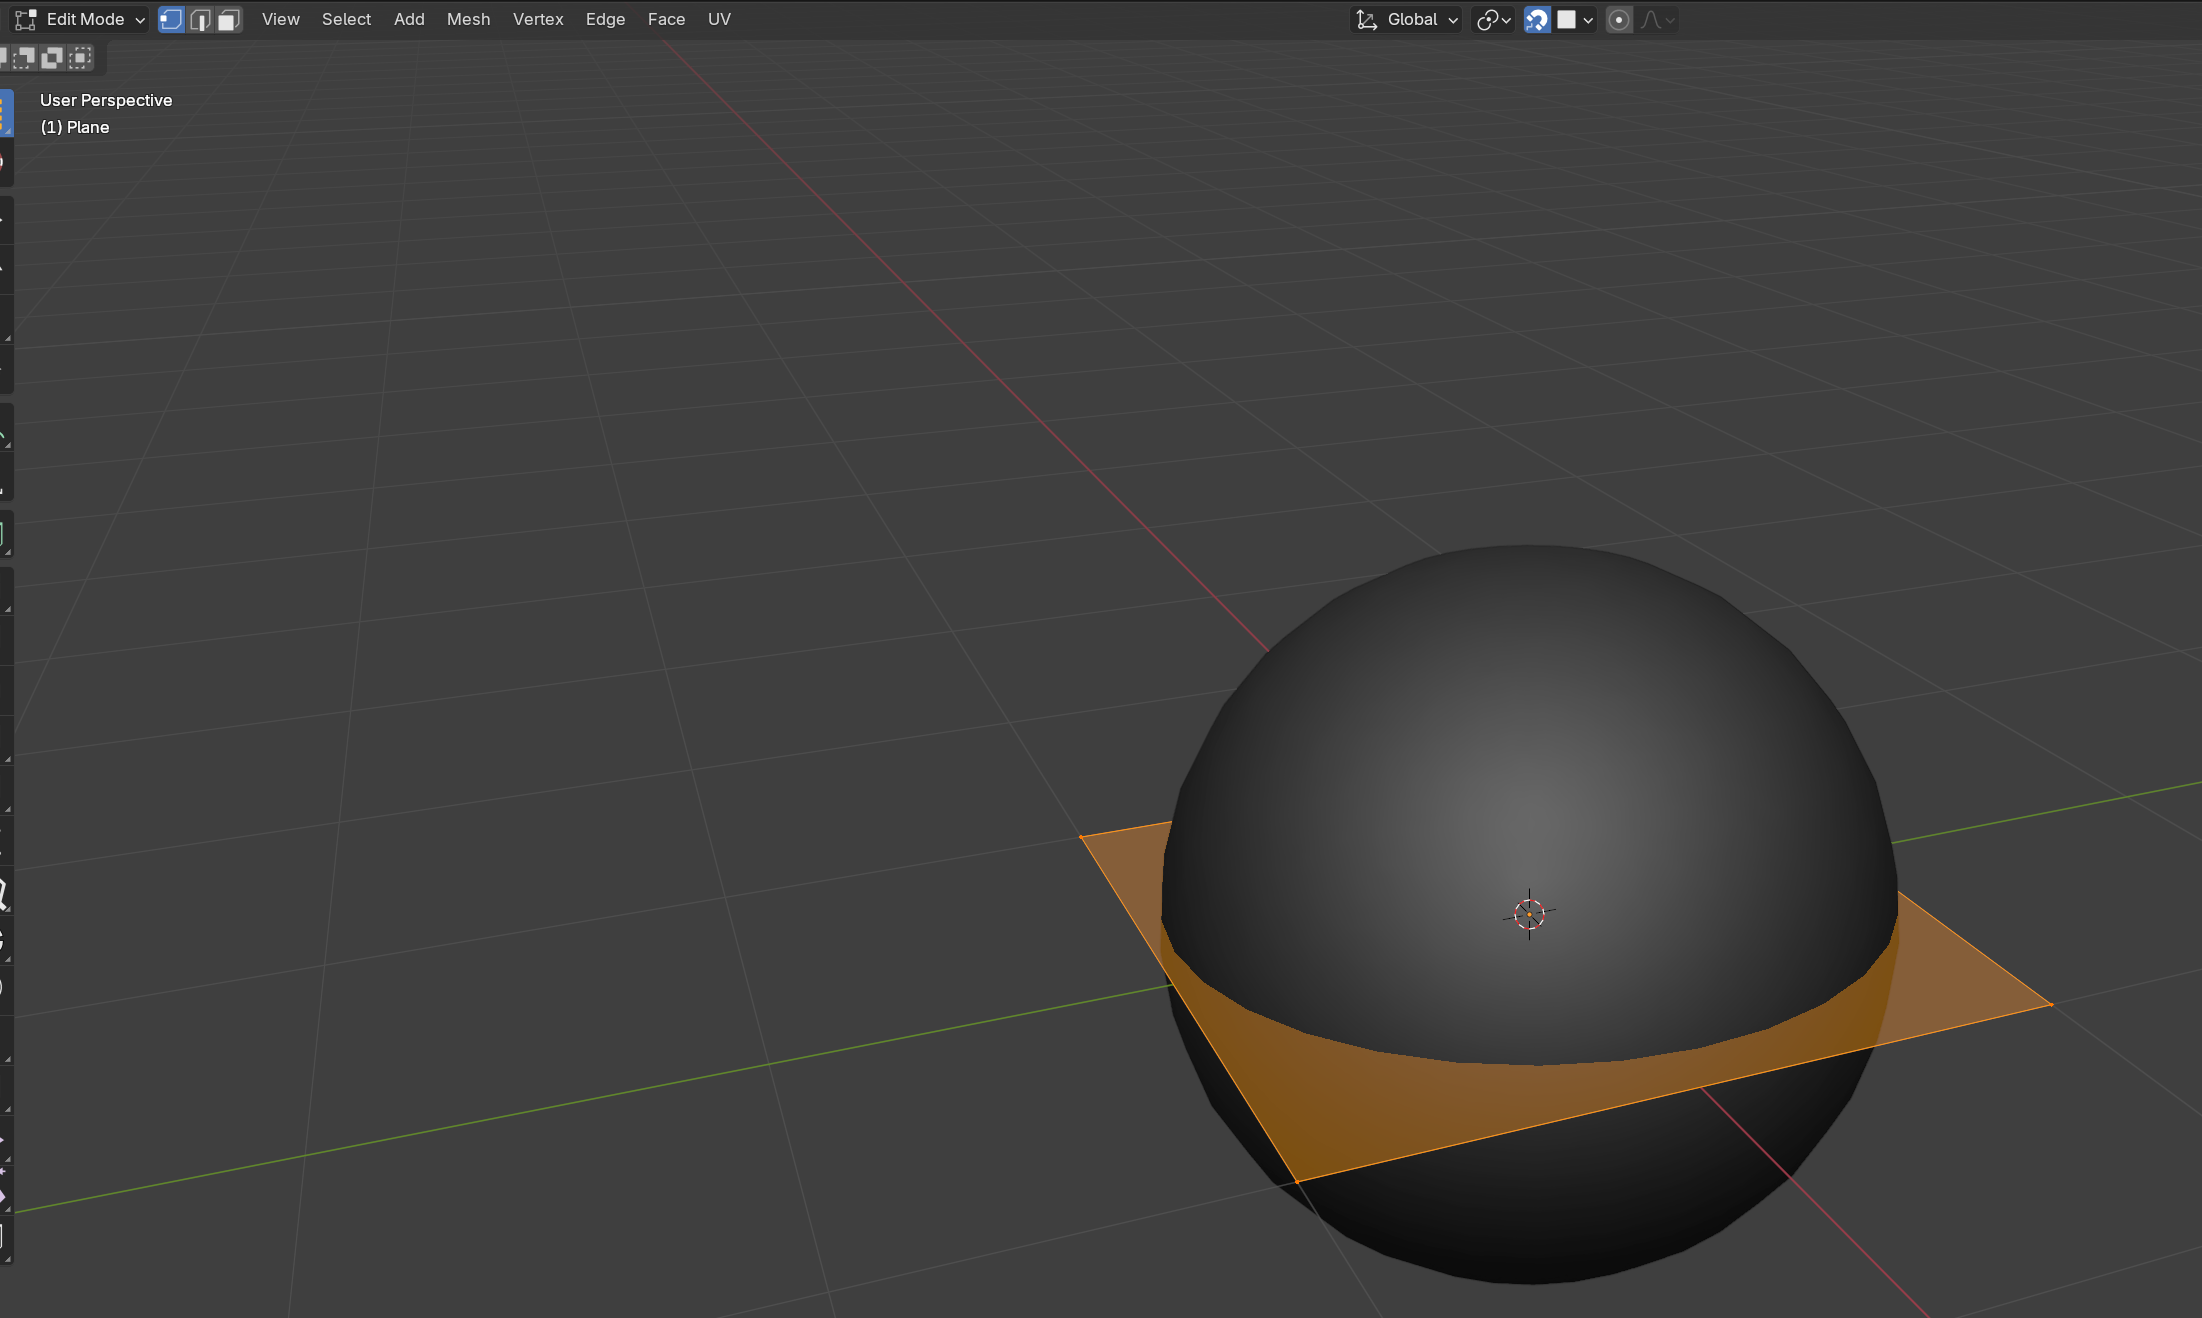Expand the Global transform orientation dropdown
This screenshot has width=2202, height=1318.
coord(1407,20)
